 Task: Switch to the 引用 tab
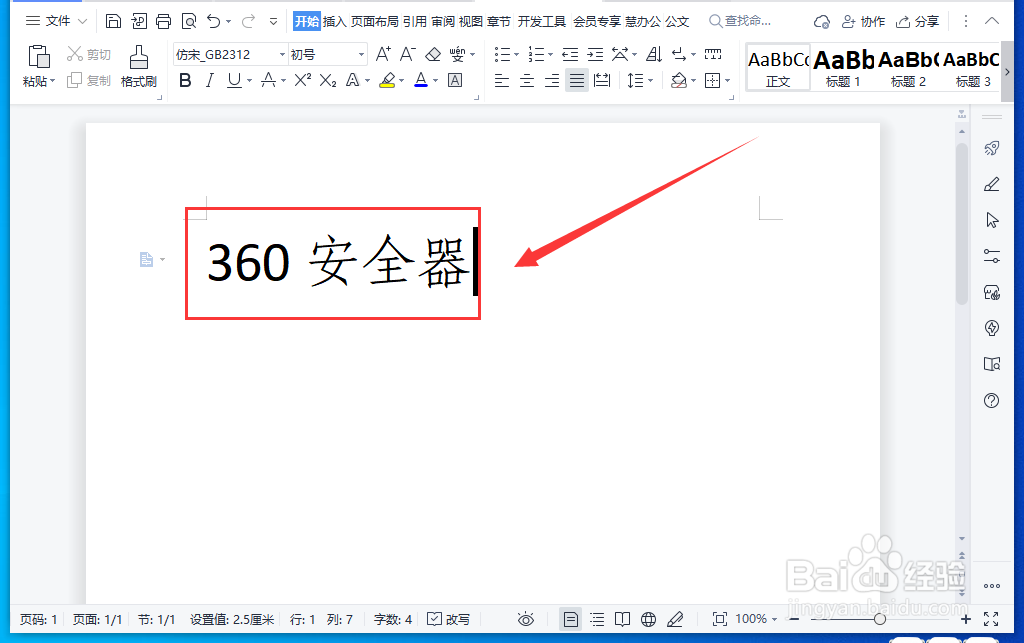[x=415, y=22]
